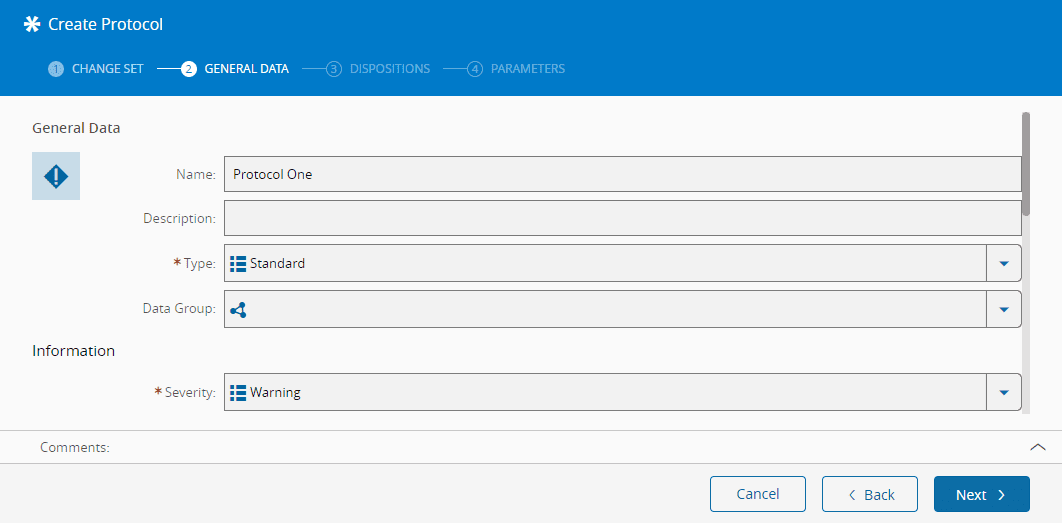Click the share icon in Data Group field
Screen dimensions: 1062x523
tap(238, 310)
